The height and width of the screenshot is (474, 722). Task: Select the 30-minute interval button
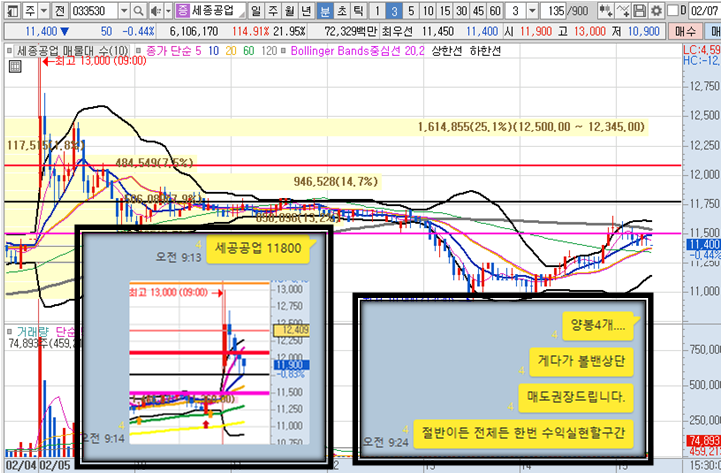(x=462, y=10)
